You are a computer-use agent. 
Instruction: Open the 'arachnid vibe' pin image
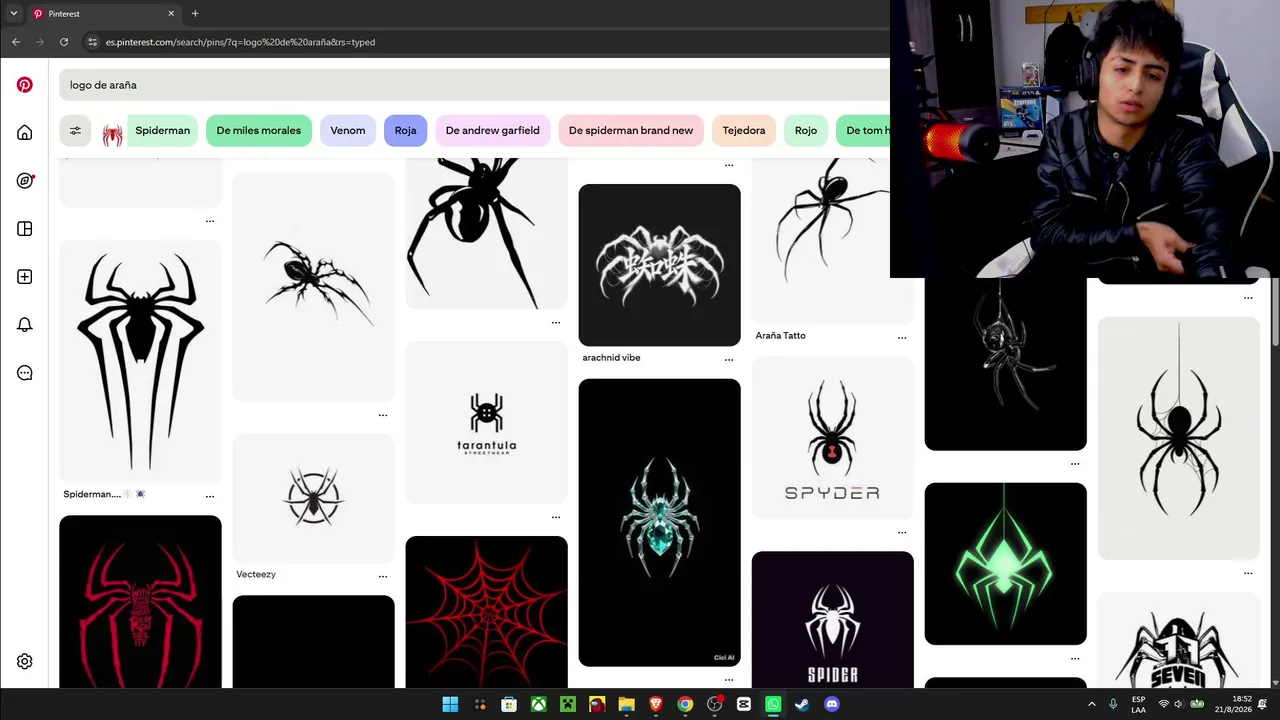coord(659,265)
